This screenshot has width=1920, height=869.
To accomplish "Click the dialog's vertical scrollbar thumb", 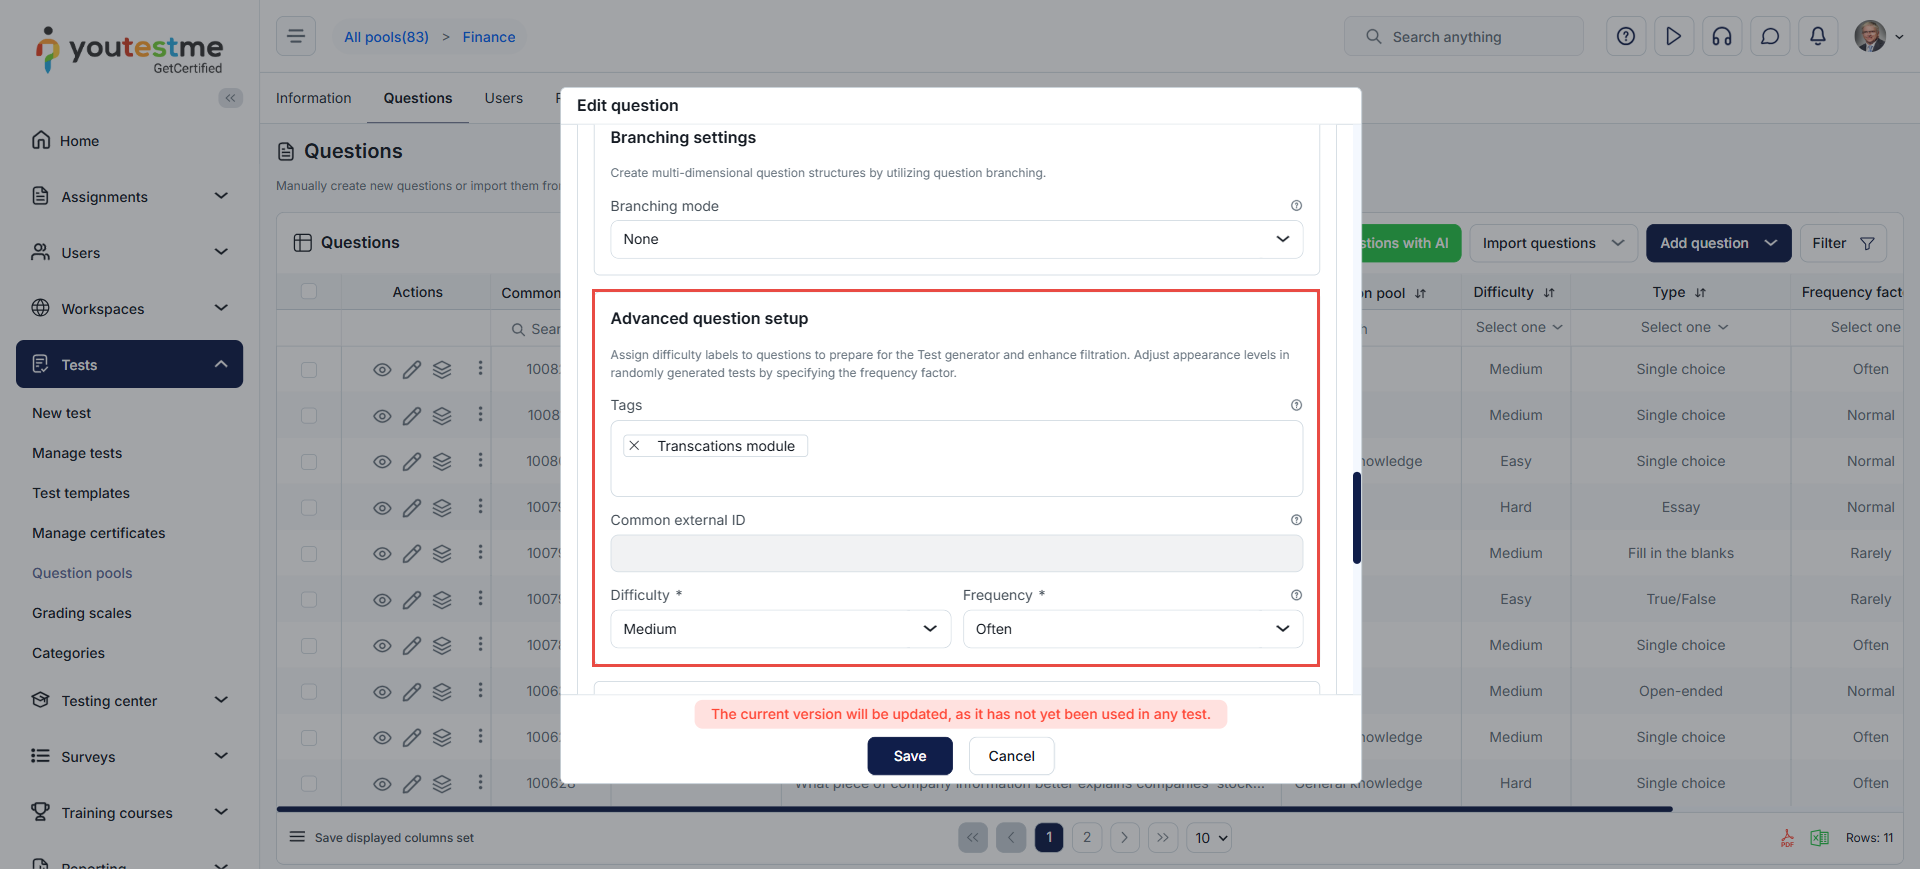I will (1356, 518).
